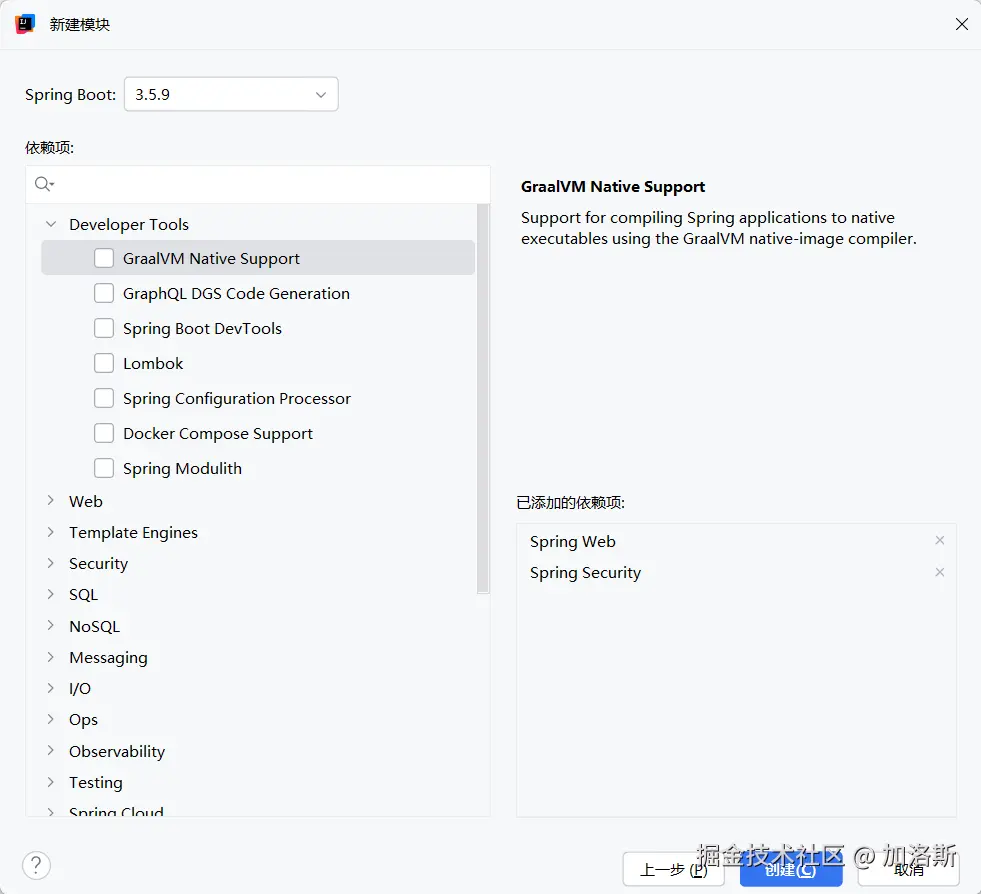Expand the NoSQL category
The width and height of the screenshot is (981, 894).
coord(51,626)
